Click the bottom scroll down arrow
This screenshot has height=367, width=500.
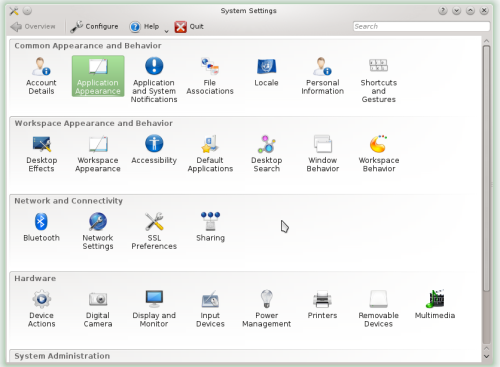point(486,356)
